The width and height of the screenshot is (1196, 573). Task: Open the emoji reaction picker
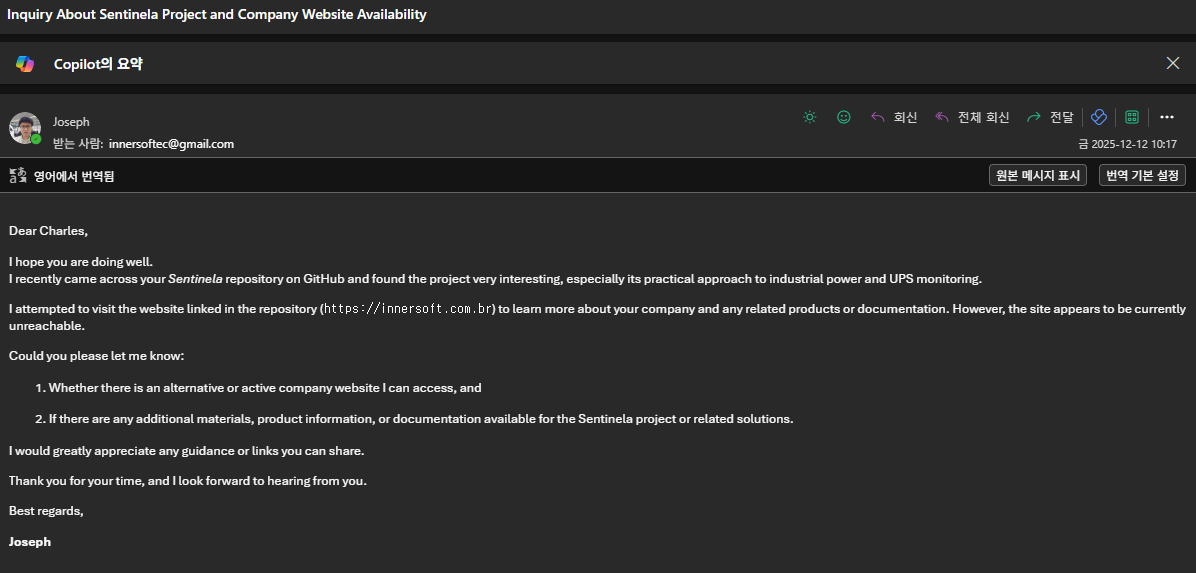[844, 117]
